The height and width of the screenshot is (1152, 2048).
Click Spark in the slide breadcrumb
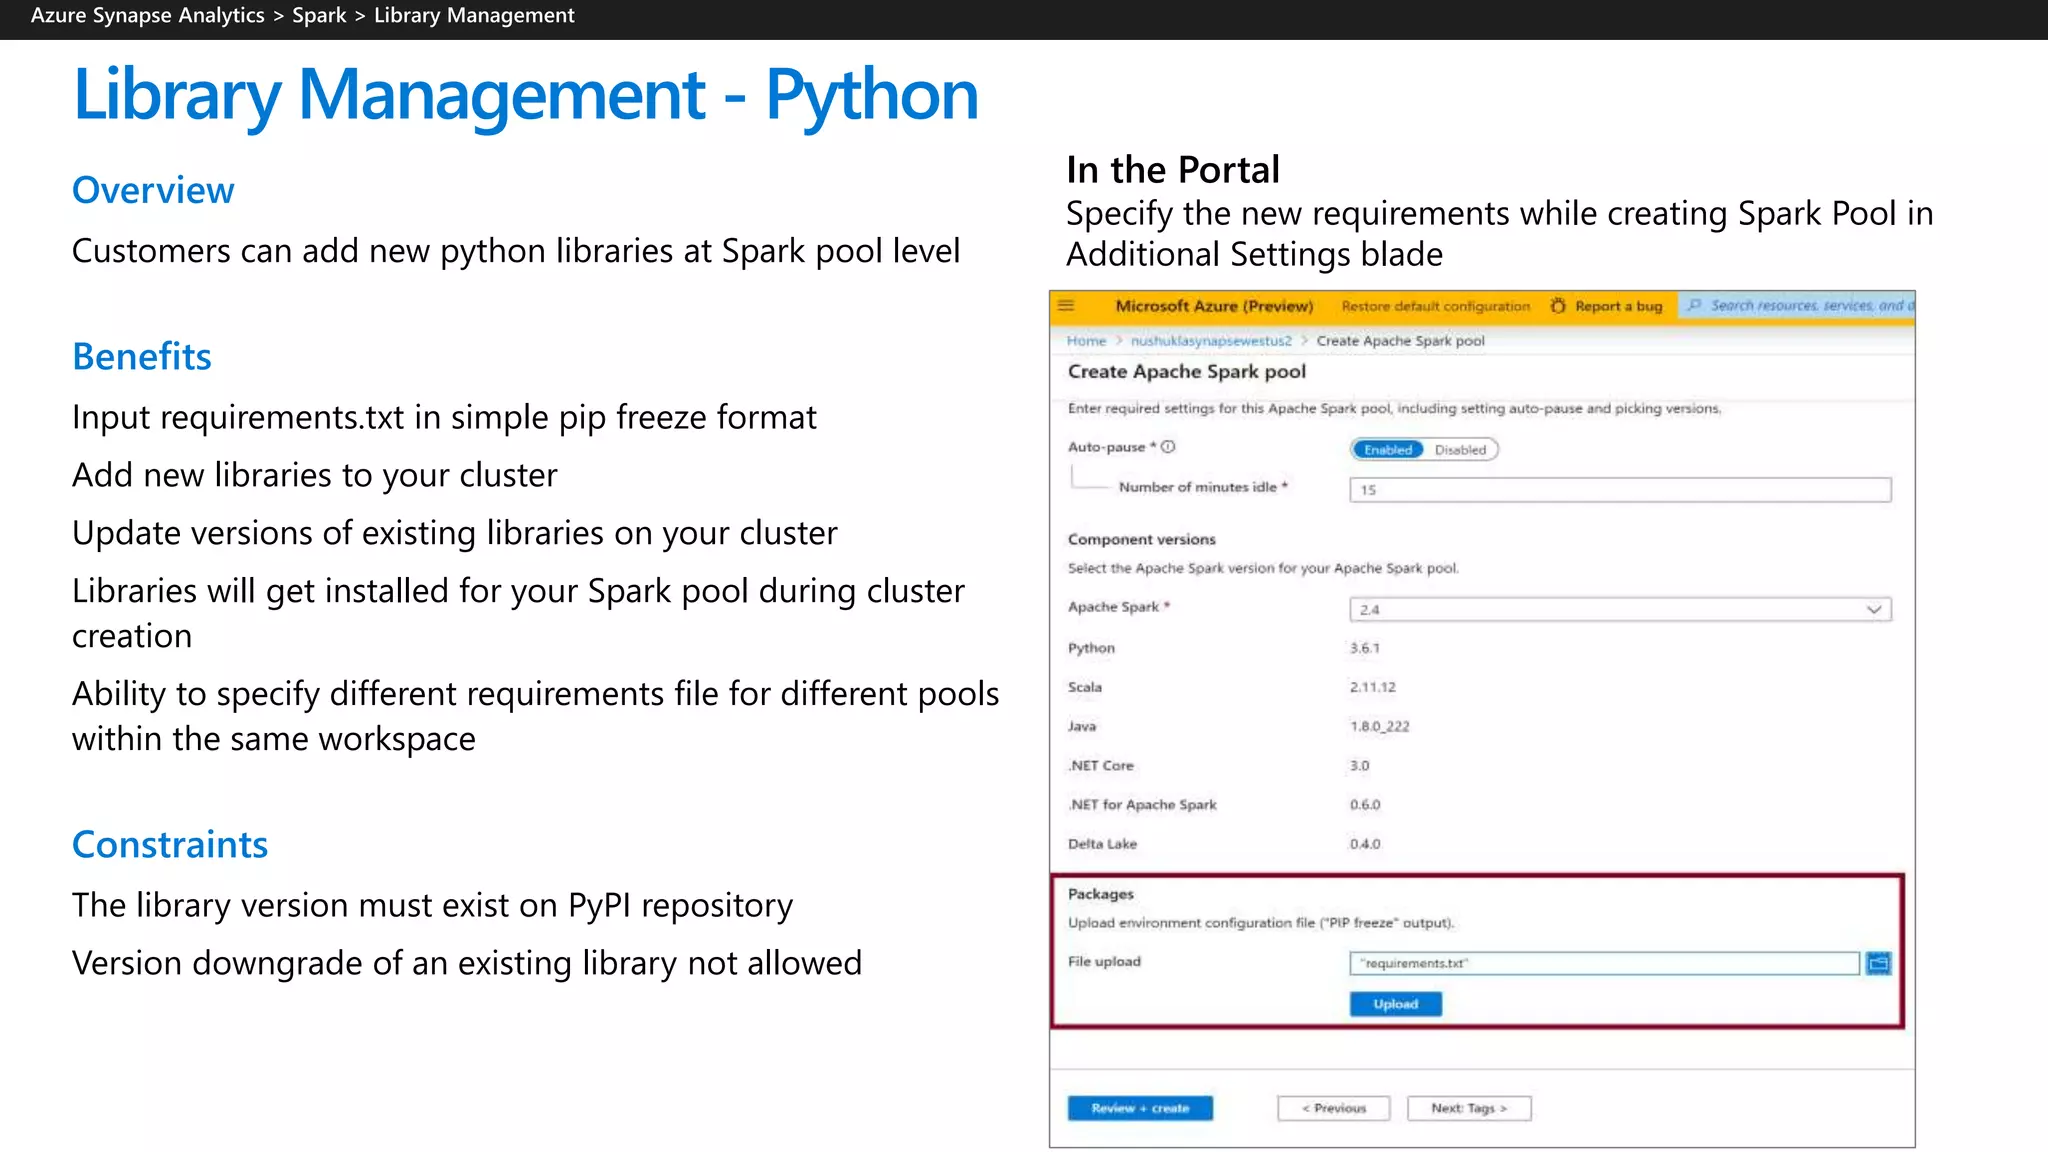point(319,16)
